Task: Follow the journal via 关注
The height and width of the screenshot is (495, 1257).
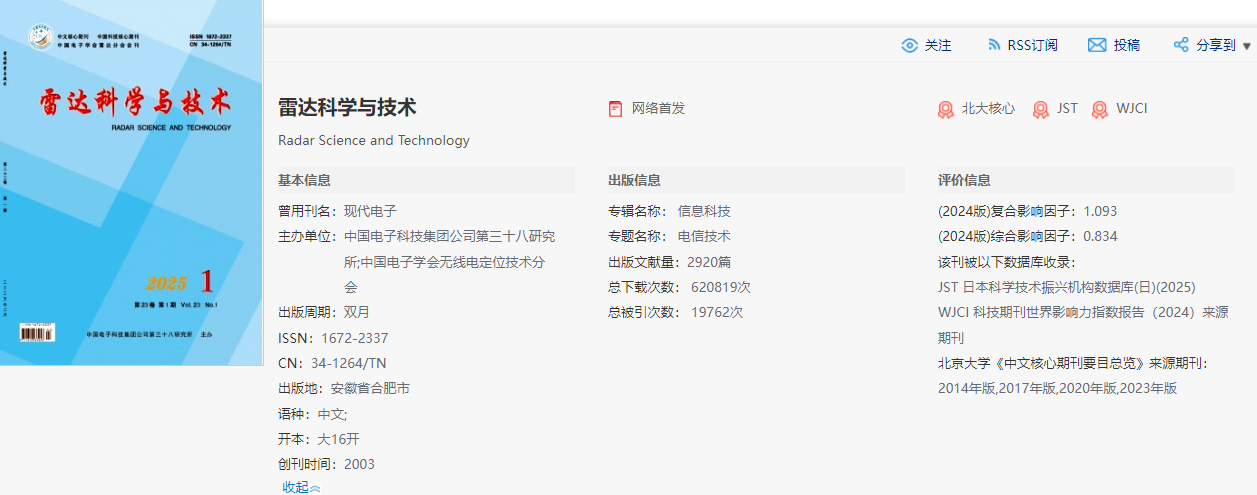Action: click(938, 45)
